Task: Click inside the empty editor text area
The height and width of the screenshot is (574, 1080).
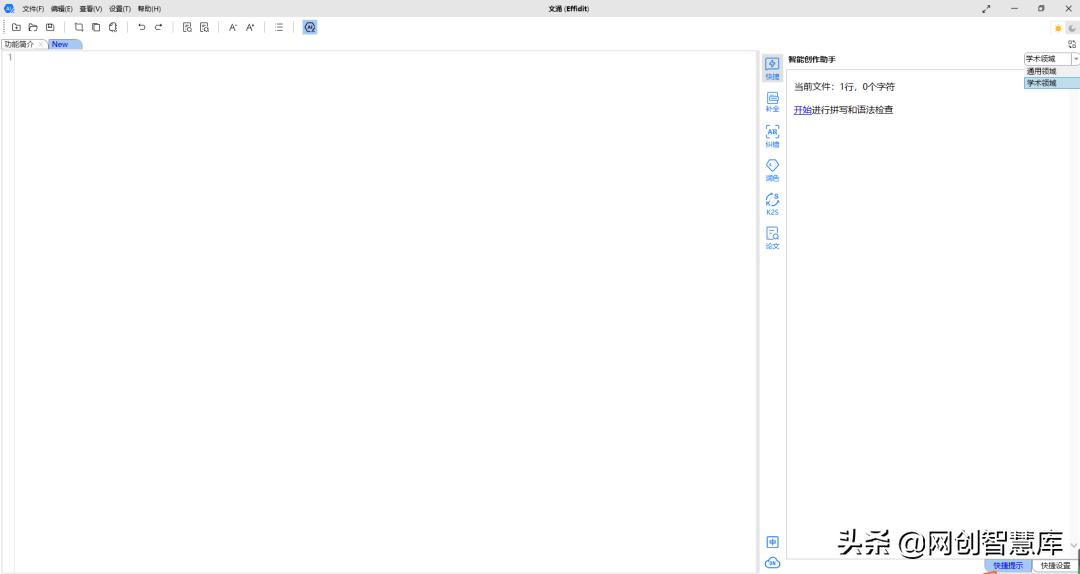Action: (x=386, y=310)
